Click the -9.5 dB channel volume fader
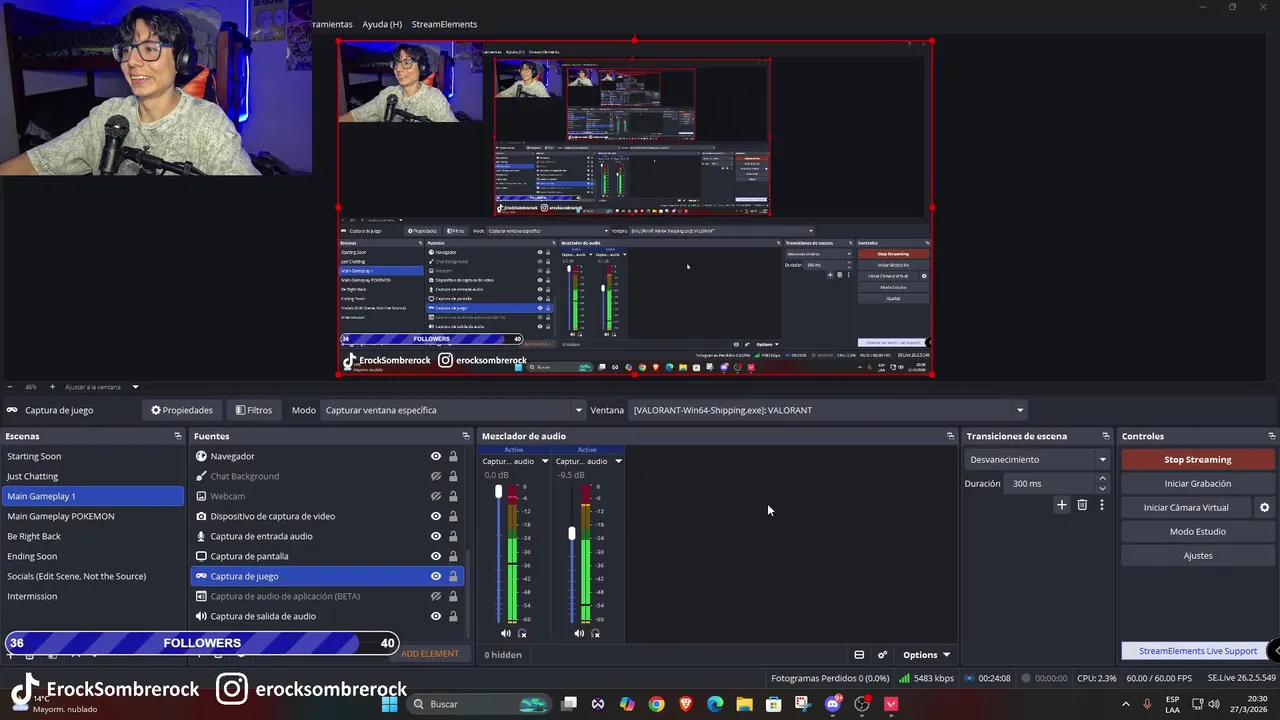The height and width of the screenshot is (720, 1280). coord(572,533)
